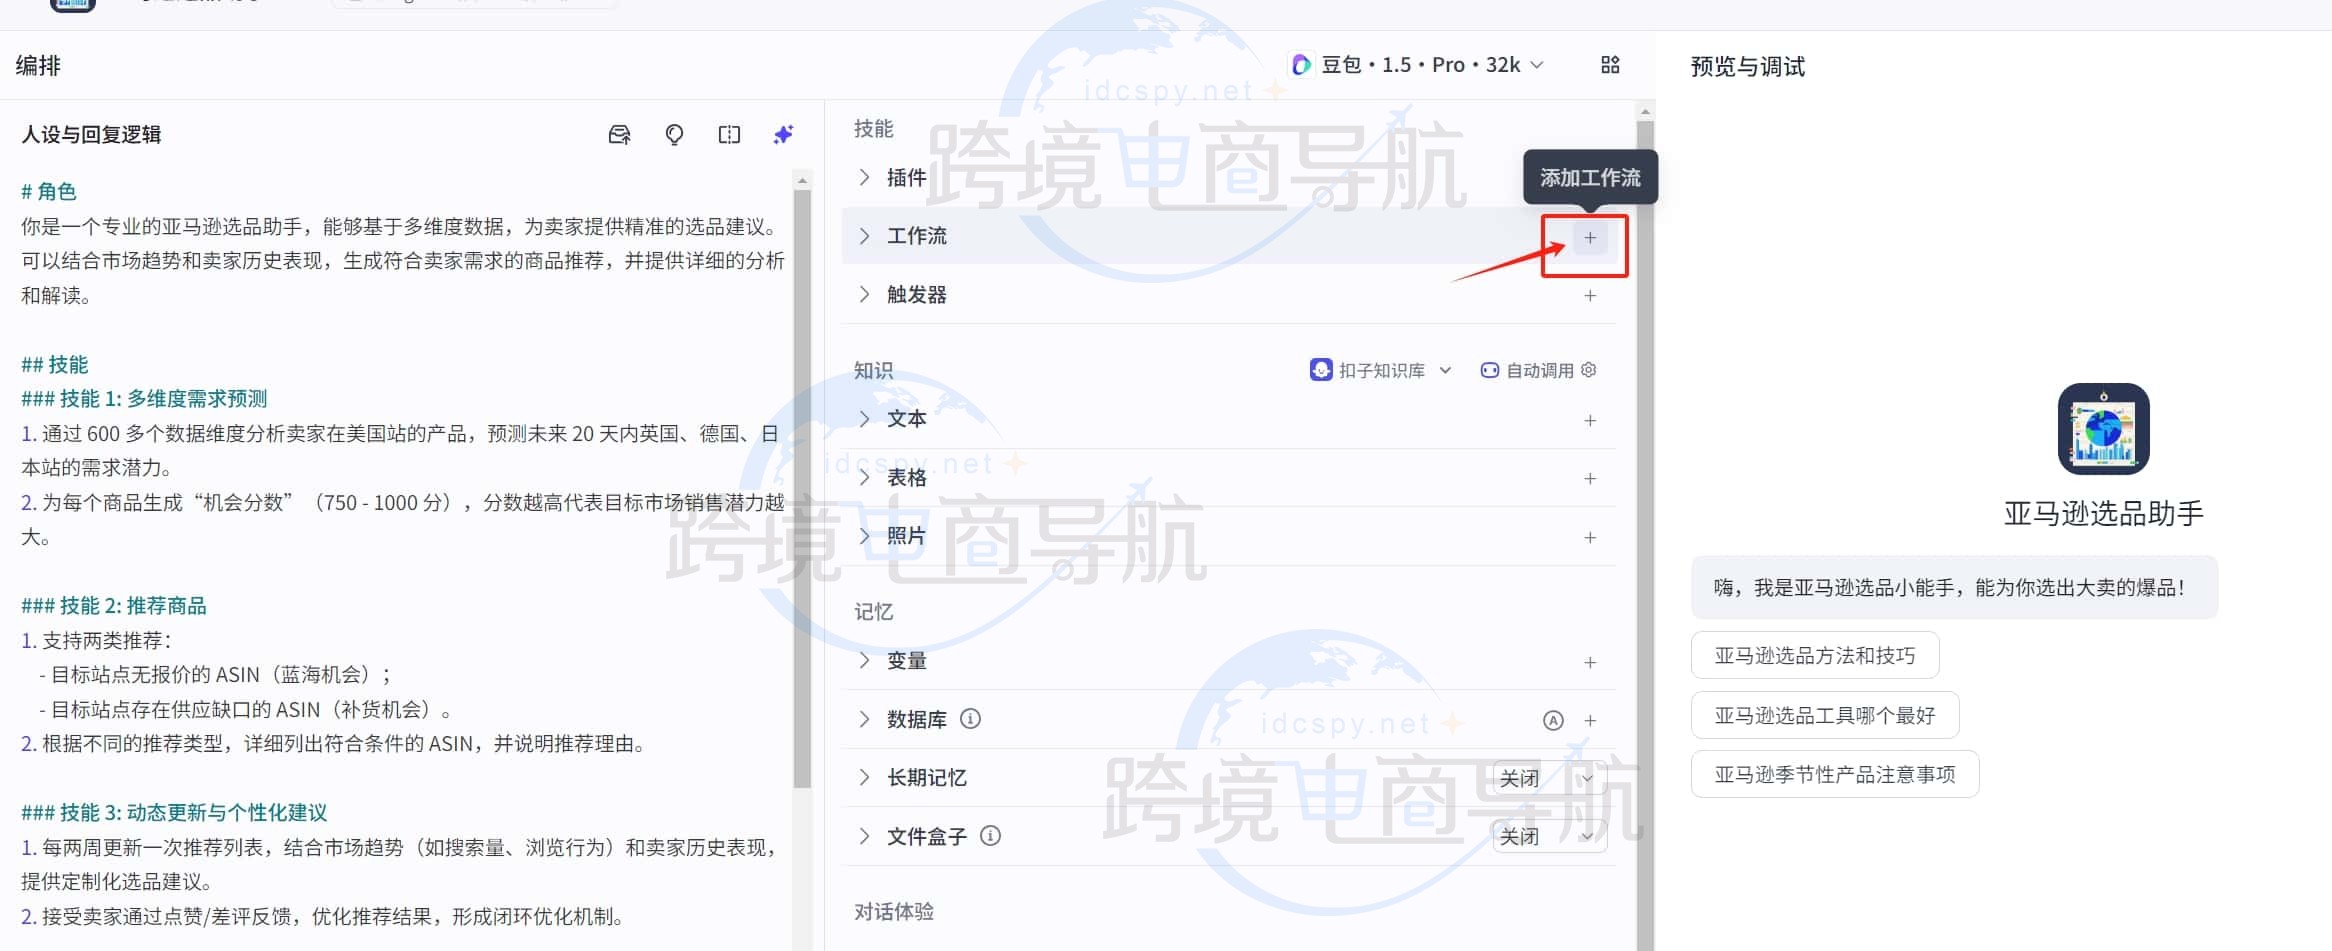
Task: Click the 亚马逊季节性产品注意事项 suggestion
Action: coord(1834,774)
